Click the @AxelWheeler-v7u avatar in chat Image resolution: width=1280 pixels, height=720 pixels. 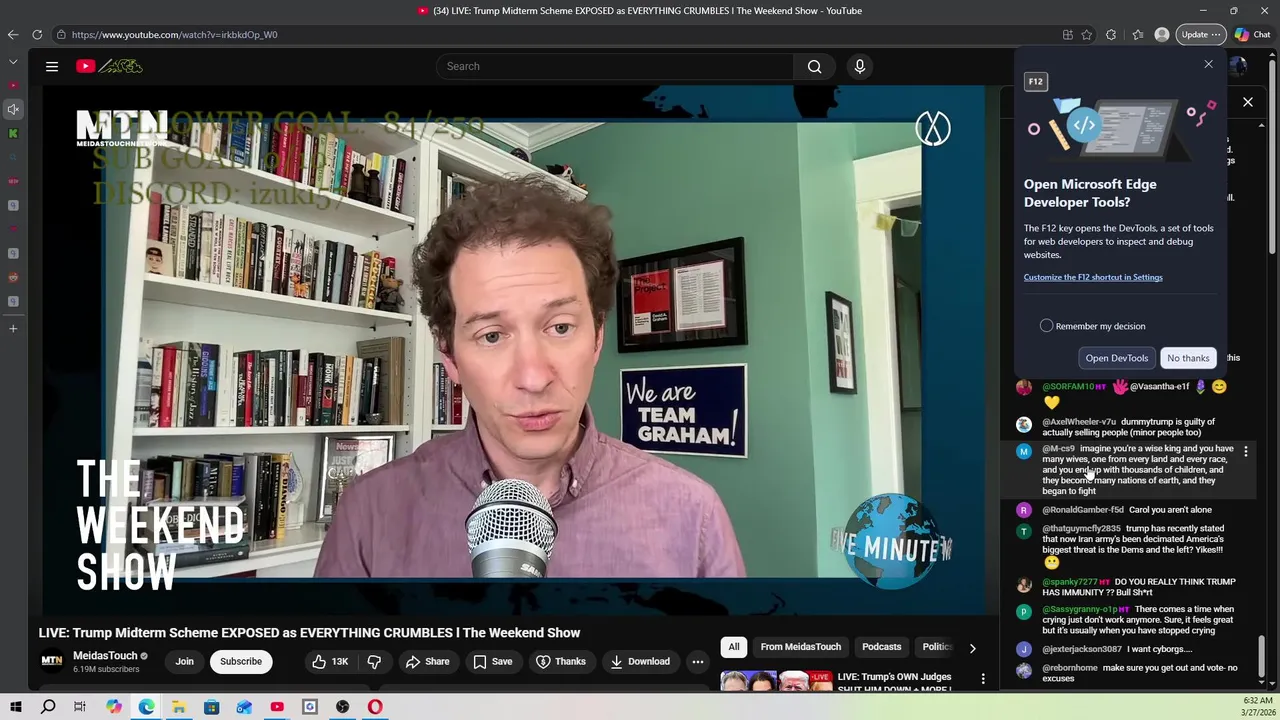pos(1024,424)
